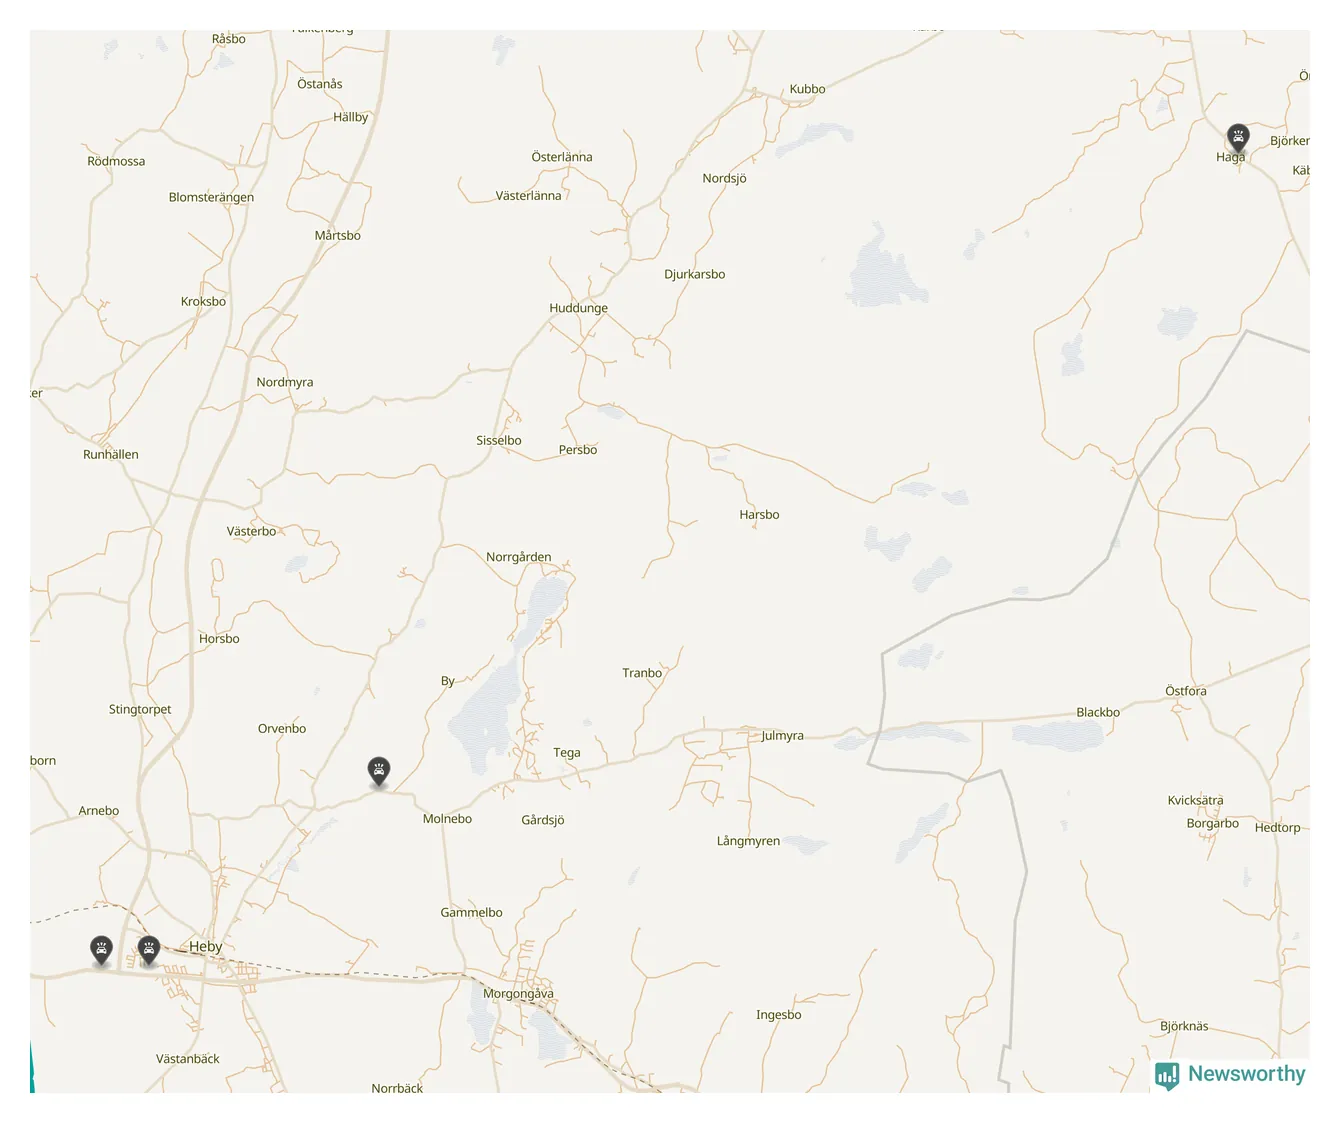
Task: Click the accident marker near Haga
Action: (1238, 137)
